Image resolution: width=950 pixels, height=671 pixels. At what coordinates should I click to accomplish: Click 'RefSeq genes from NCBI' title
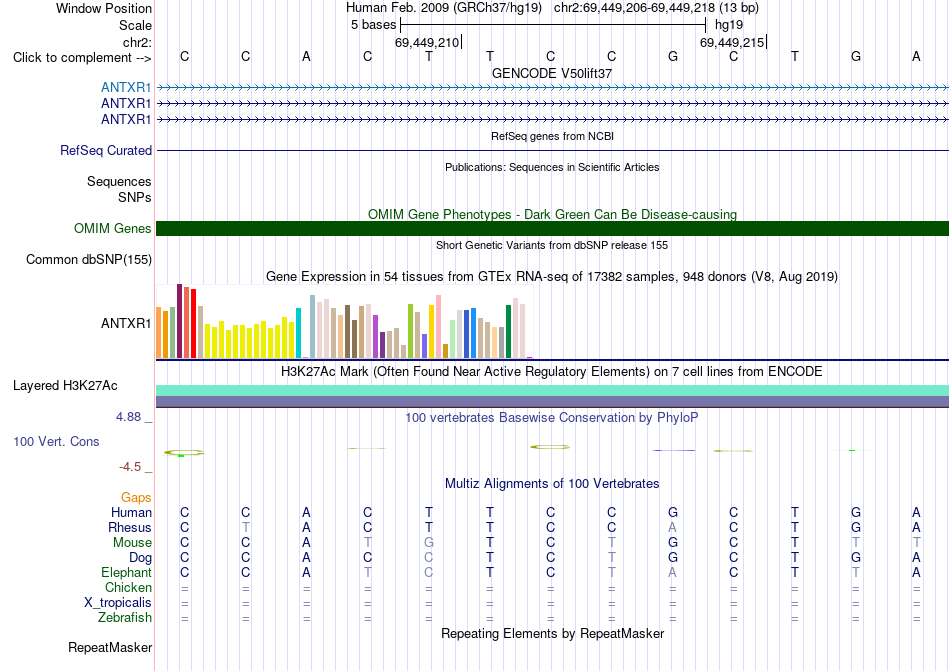click(x=553, y=136)
